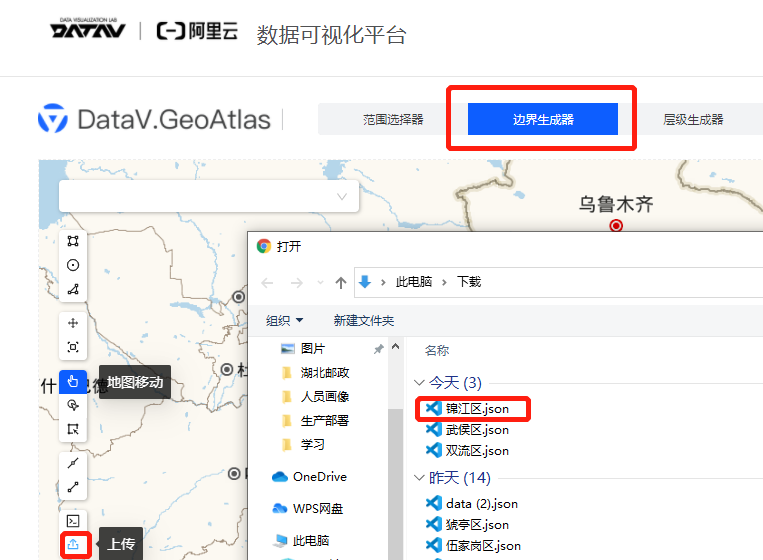Screen dimensions: 763x560
Task: Switch to 边界生成器 tab
Action: click(x=543, y=119)
